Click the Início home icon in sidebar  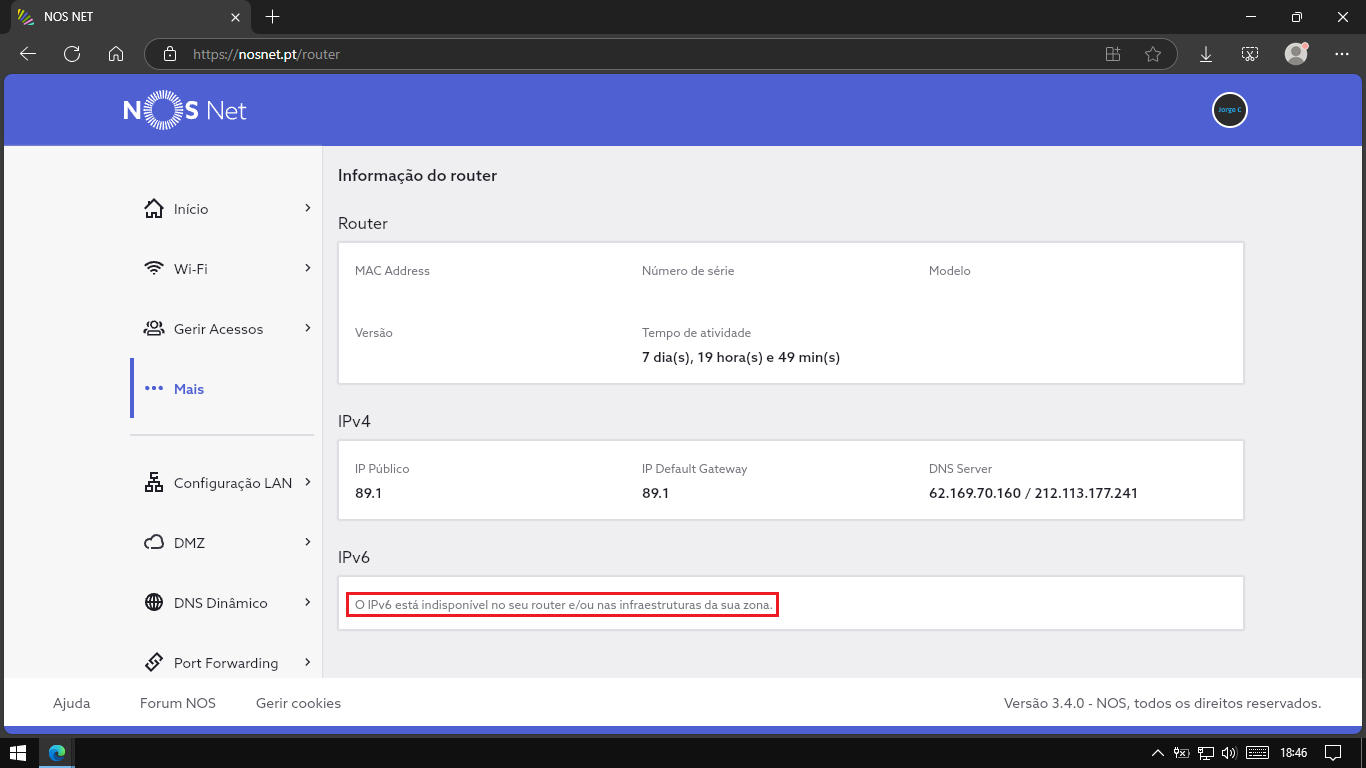154,209
